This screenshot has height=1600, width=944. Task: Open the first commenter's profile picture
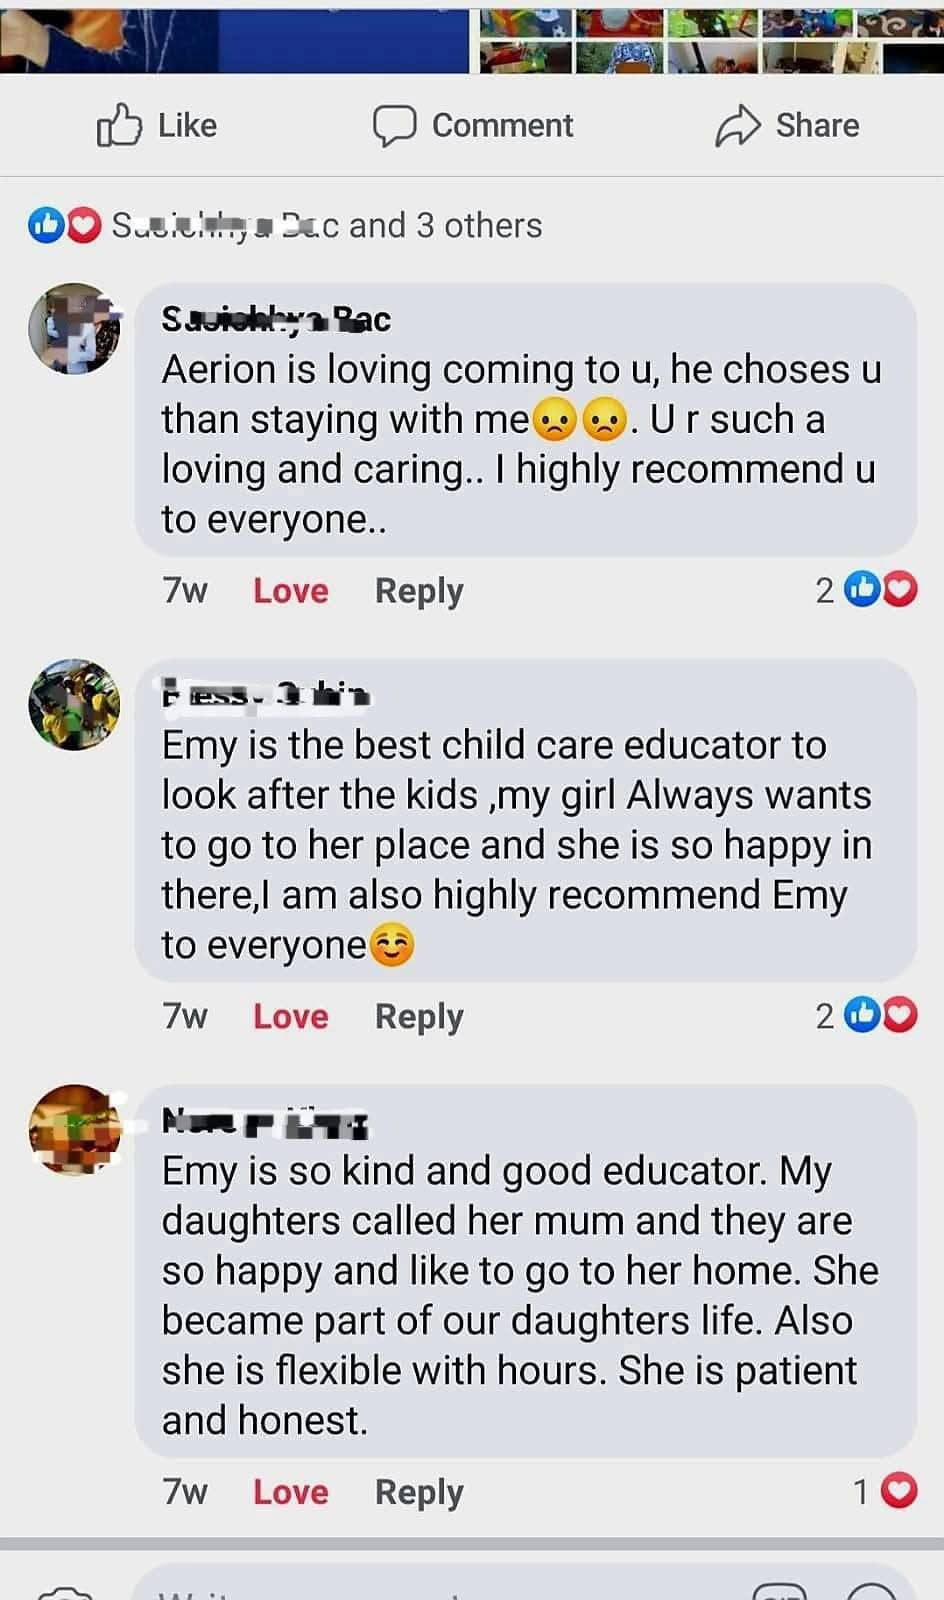pyautogui.click(x=74, y=328)
